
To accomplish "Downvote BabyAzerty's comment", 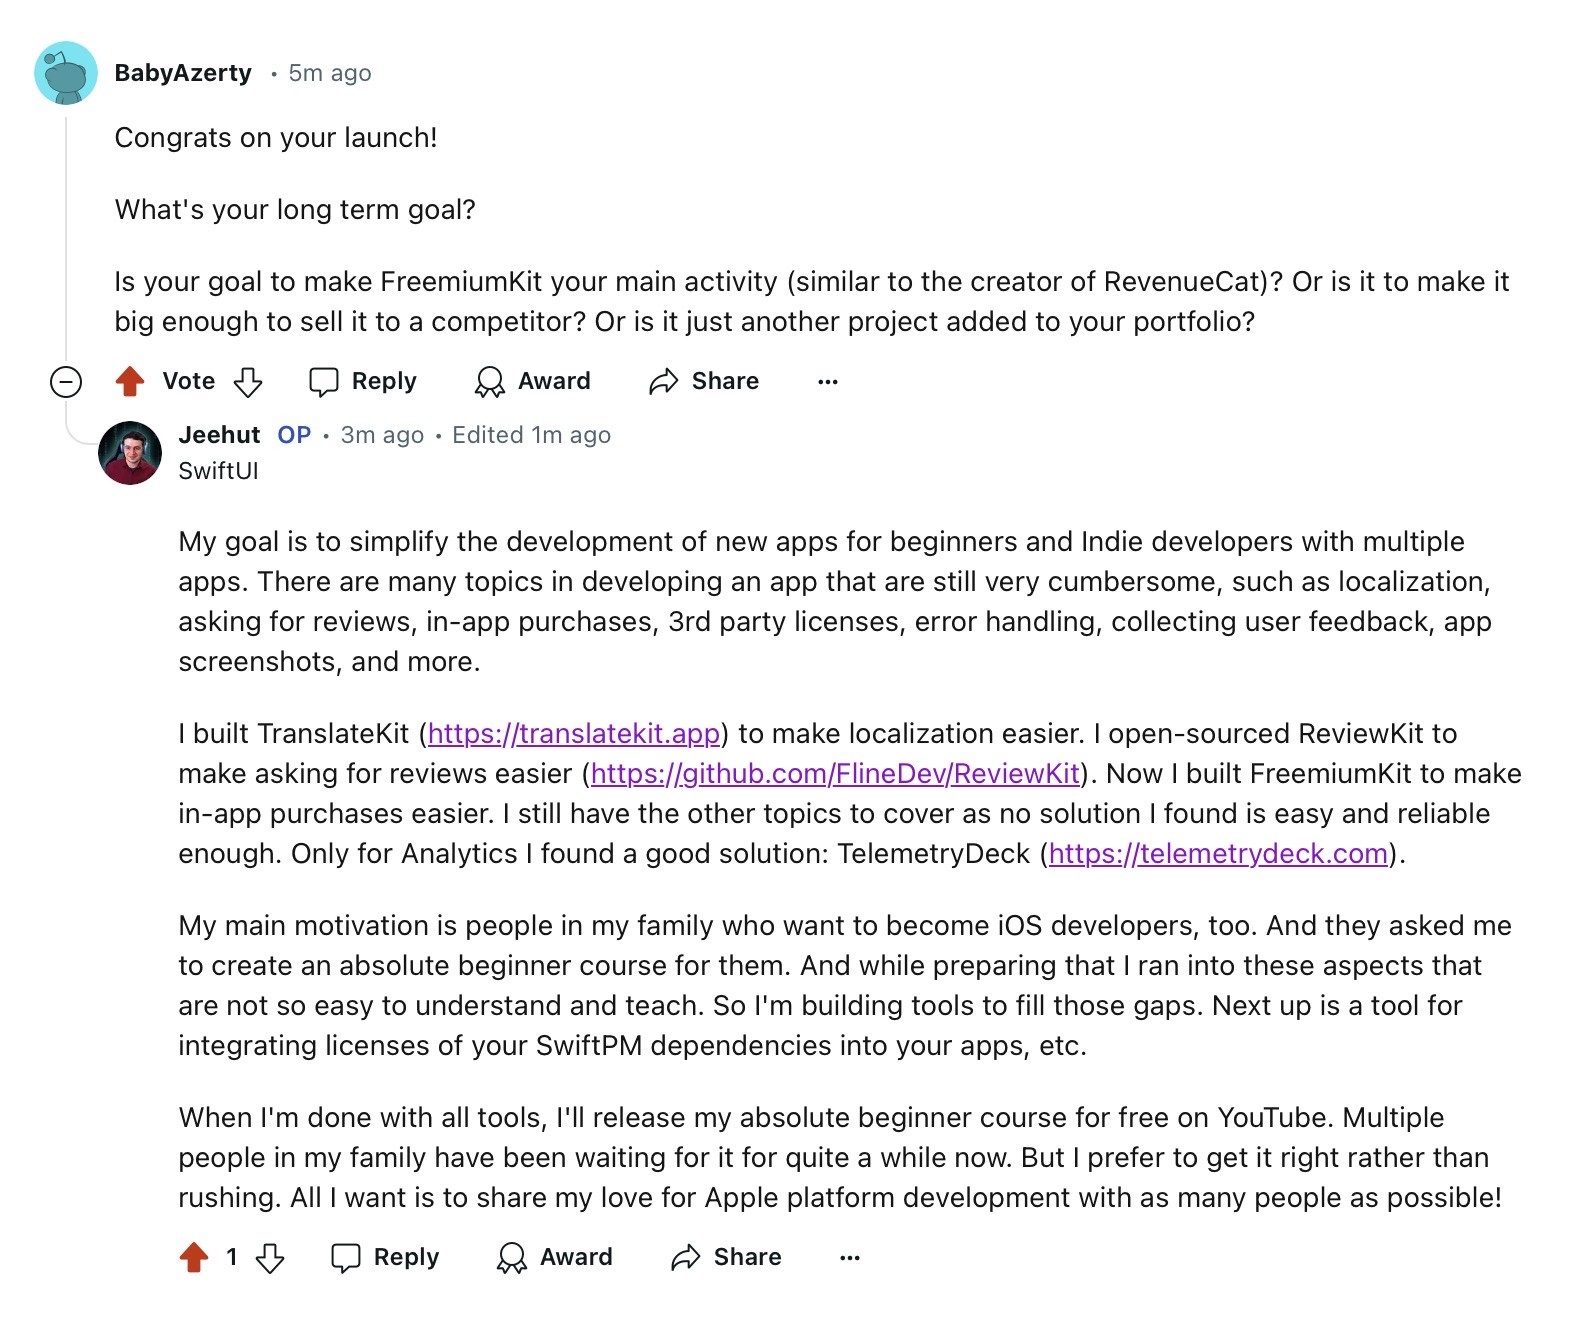I will click(x=247, y=382).
